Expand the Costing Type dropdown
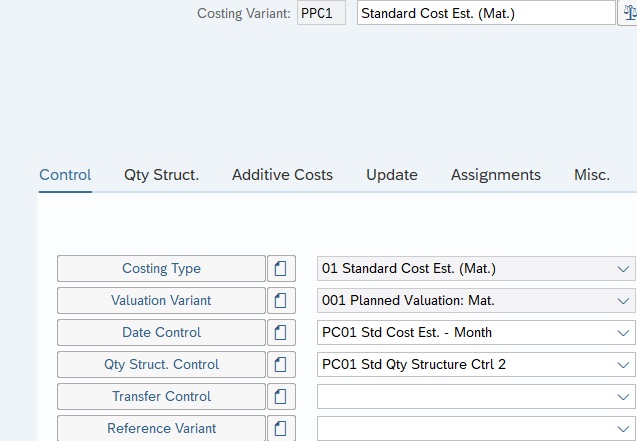637x441 pixels. point(625,269)
